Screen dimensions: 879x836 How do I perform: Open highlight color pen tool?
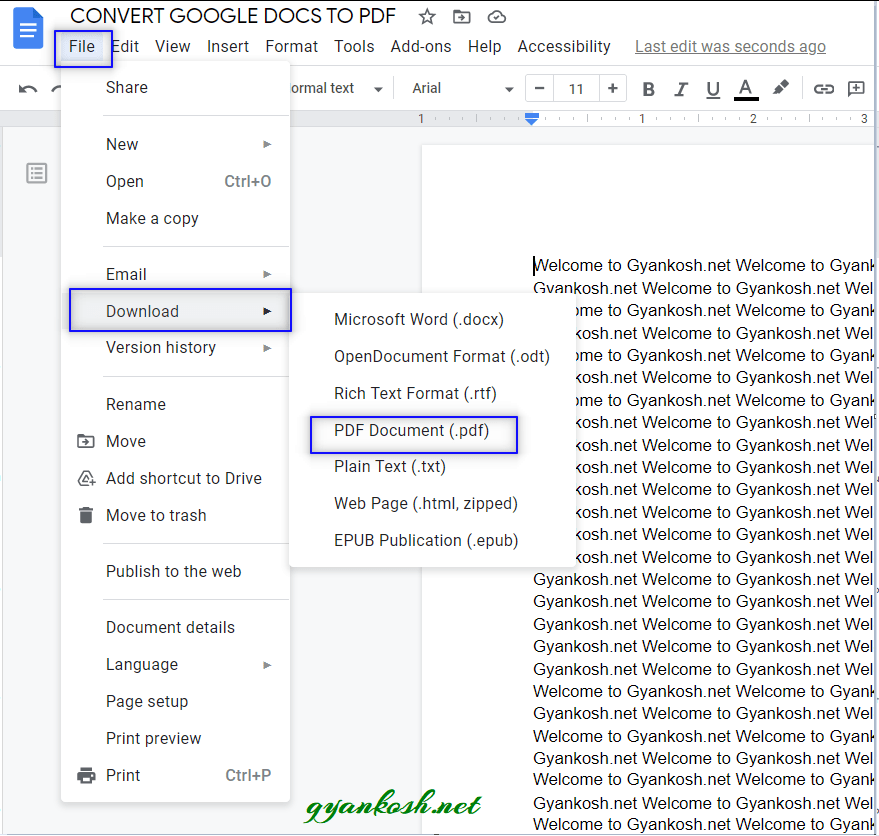pyautogui.click(x=780, y=87)
